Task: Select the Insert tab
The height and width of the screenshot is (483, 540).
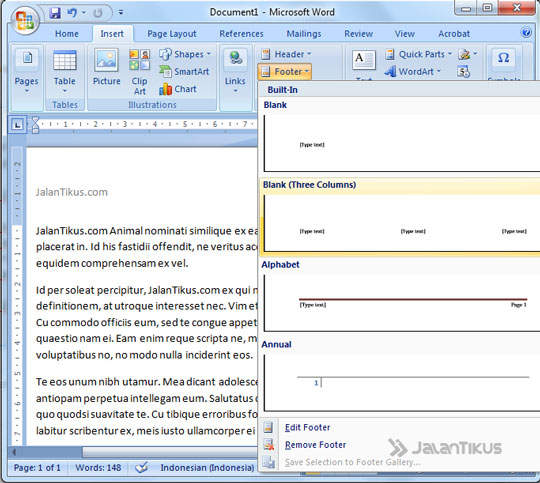Action: coord(112,34)
